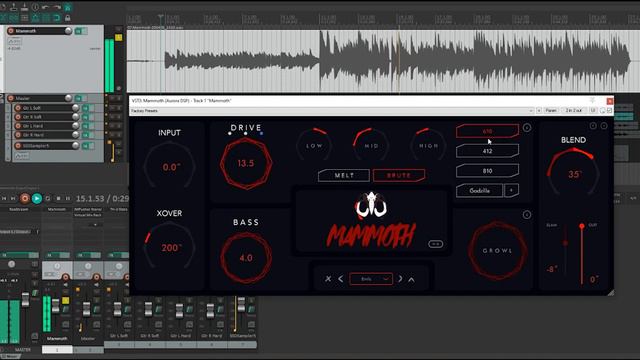Click the plus button next to Godzilla
The width and height of the screenshot is (640, 360).
point(512,191)
